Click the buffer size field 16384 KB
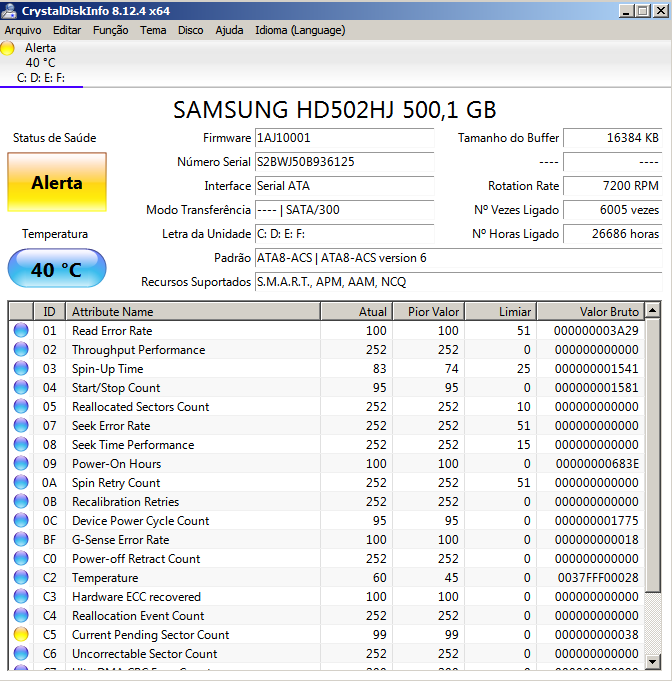 click(612, 138)
